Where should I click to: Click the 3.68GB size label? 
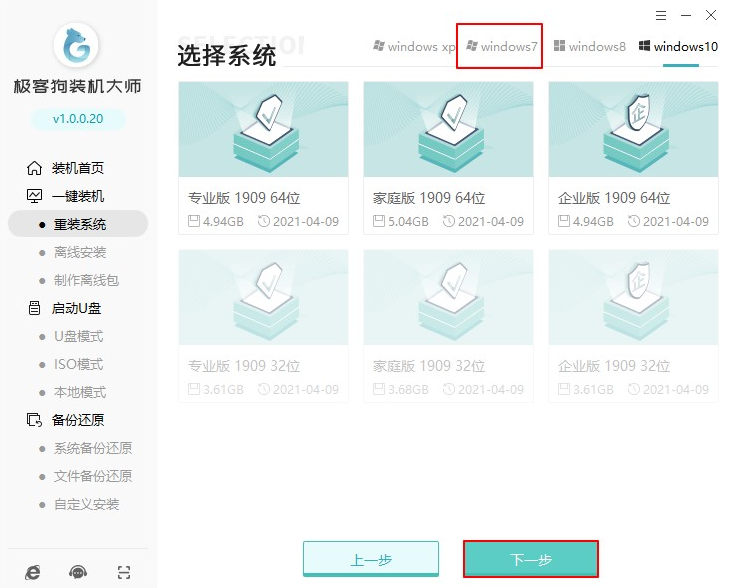coord(408,390)
